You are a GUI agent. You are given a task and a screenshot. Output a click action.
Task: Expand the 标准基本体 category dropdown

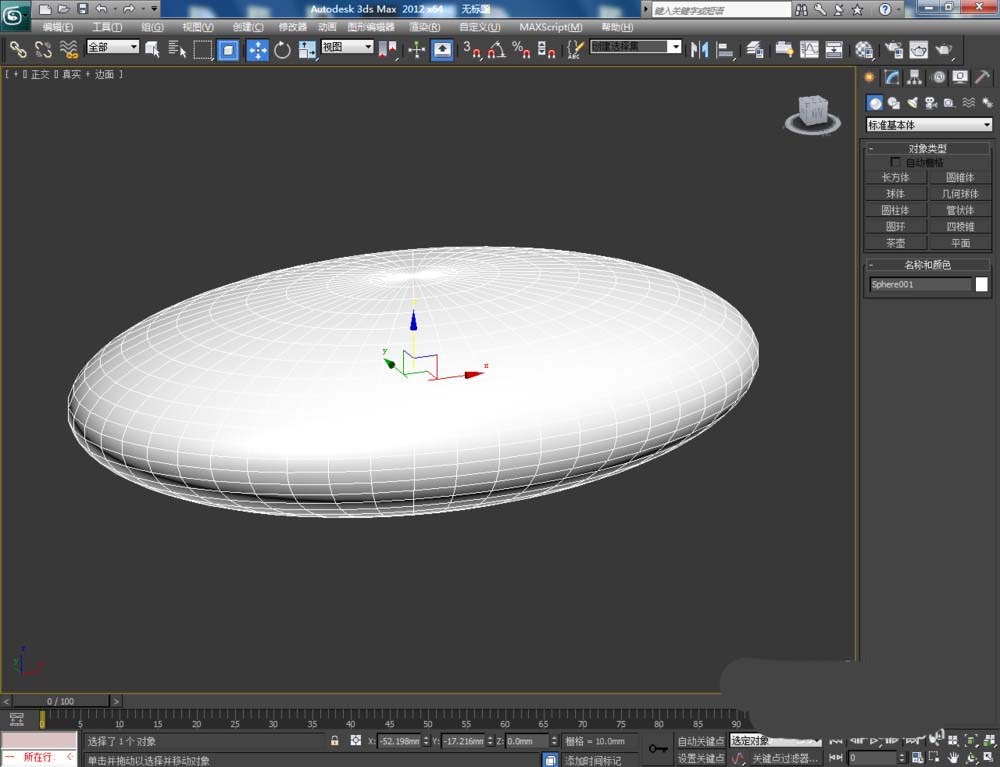(x=929, y=125)
